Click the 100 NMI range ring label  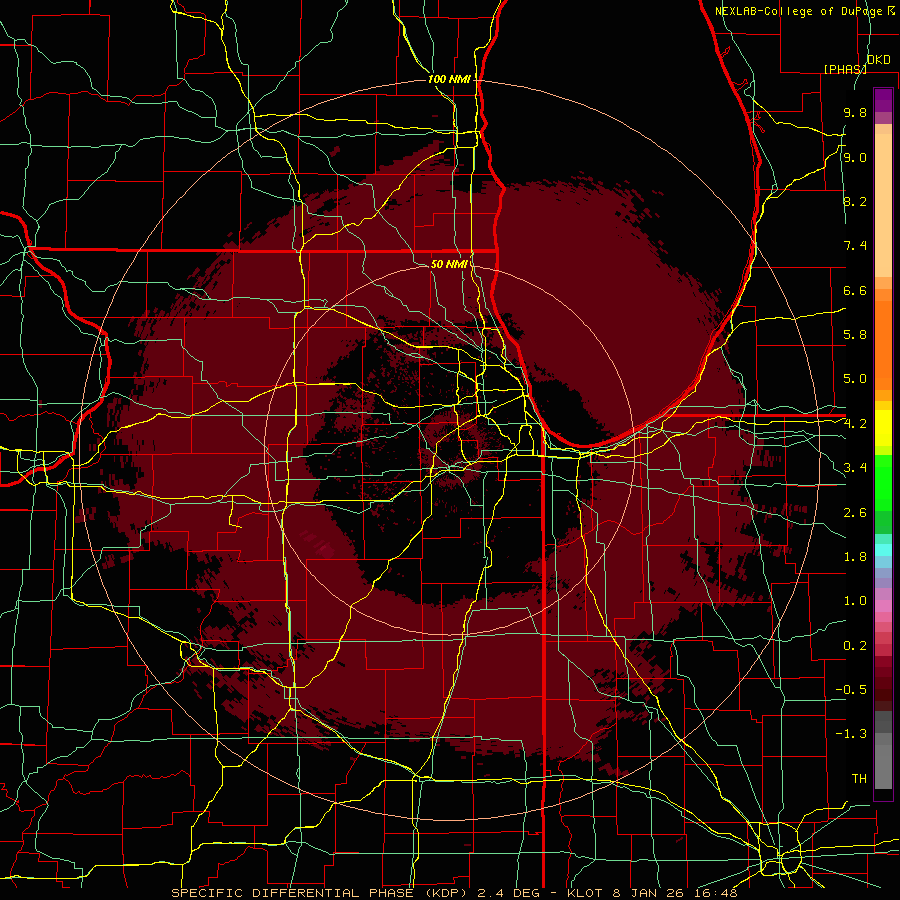449,79
